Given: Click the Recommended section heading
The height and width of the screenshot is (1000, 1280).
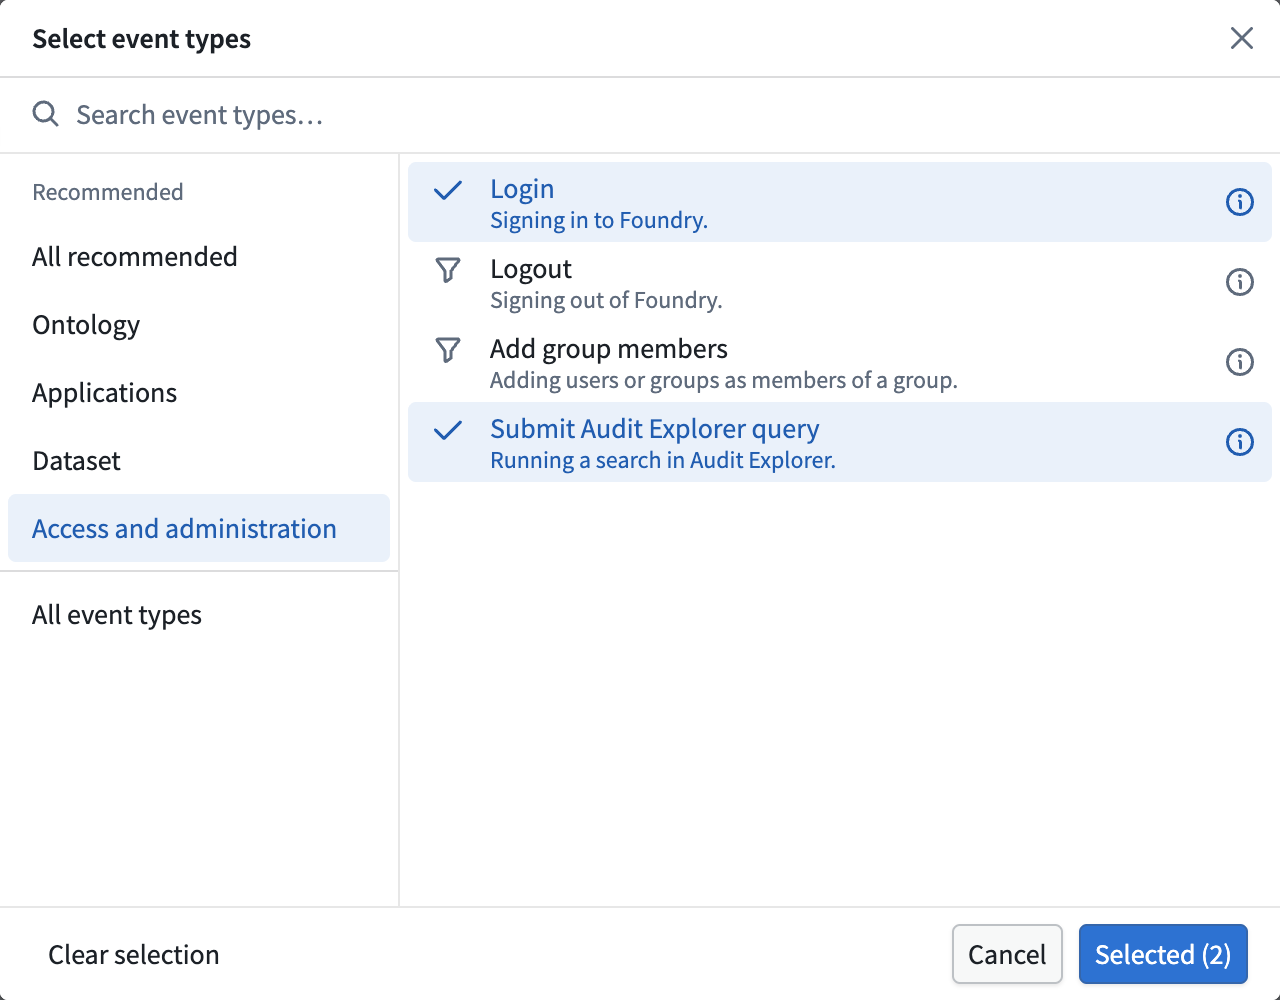Looking at the screenshot, I should click(x=108, y=192).
